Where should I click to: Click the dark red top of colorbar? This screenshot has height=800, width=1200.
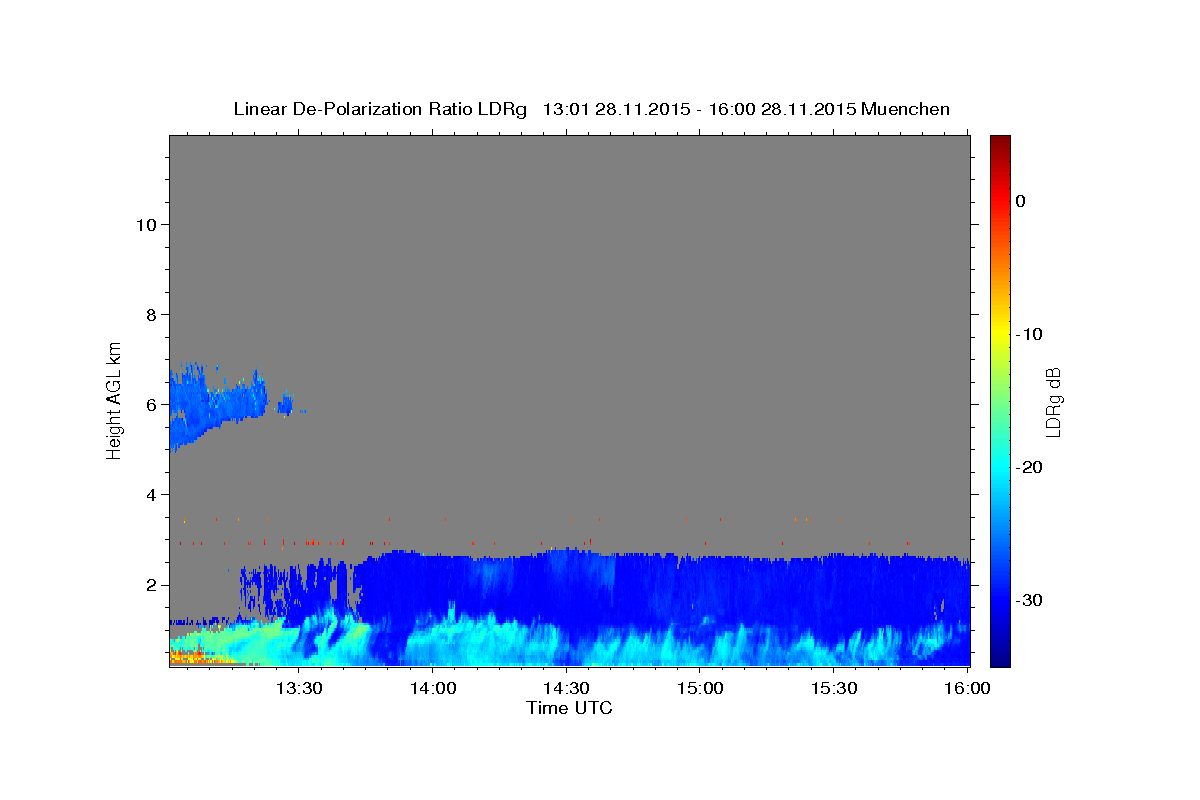coord(1000,142)
